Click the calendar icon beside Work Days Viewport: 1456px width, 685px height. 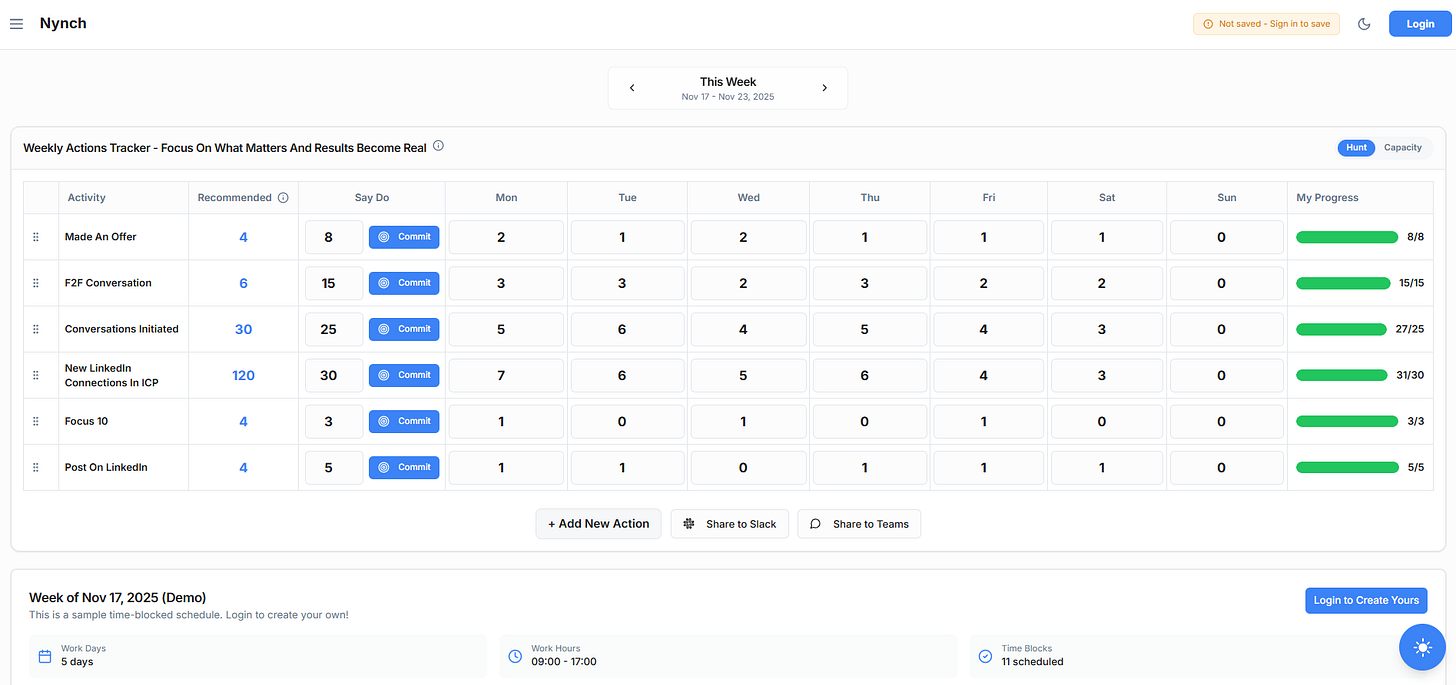pos(45,656)
